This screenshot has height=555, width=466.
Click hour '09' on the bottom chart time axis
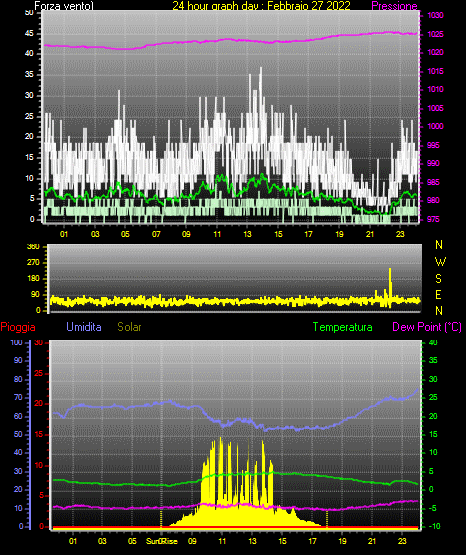point(192,541)
